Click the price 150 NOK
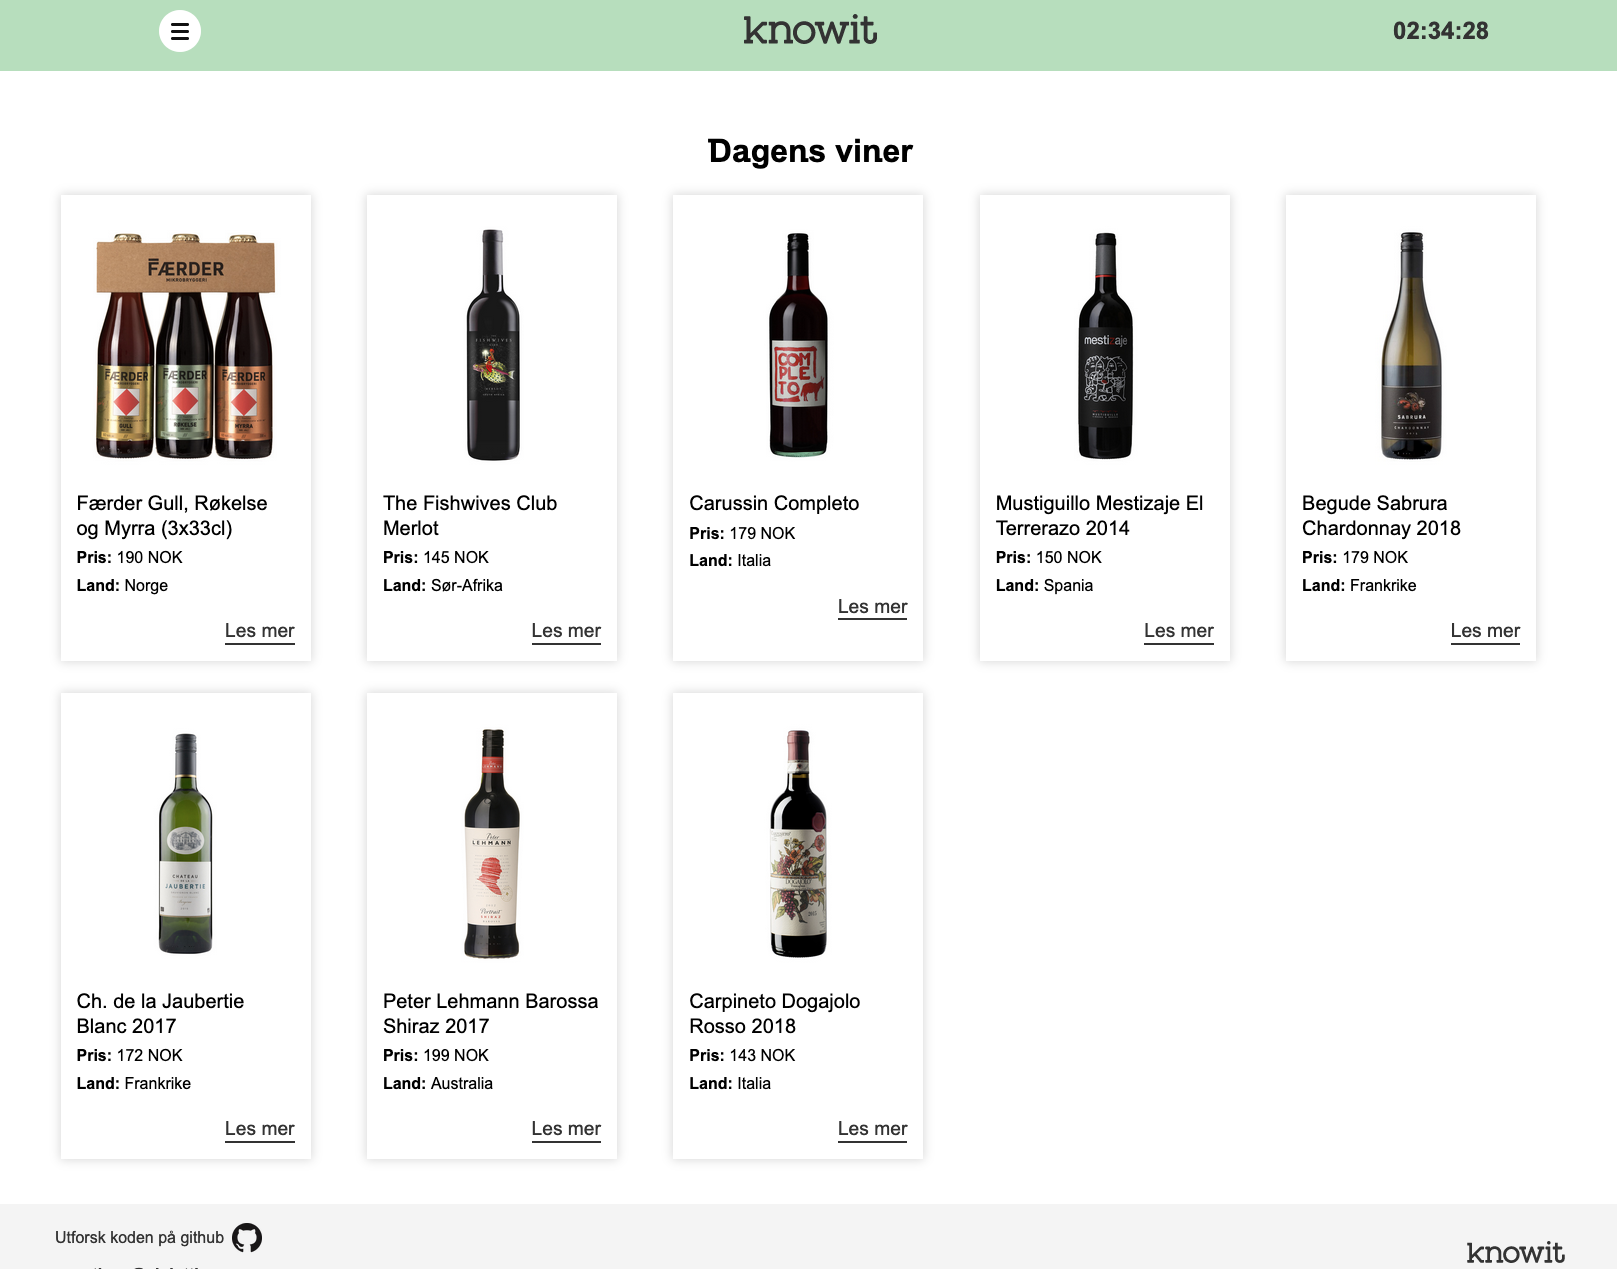 pos(1069,557)
